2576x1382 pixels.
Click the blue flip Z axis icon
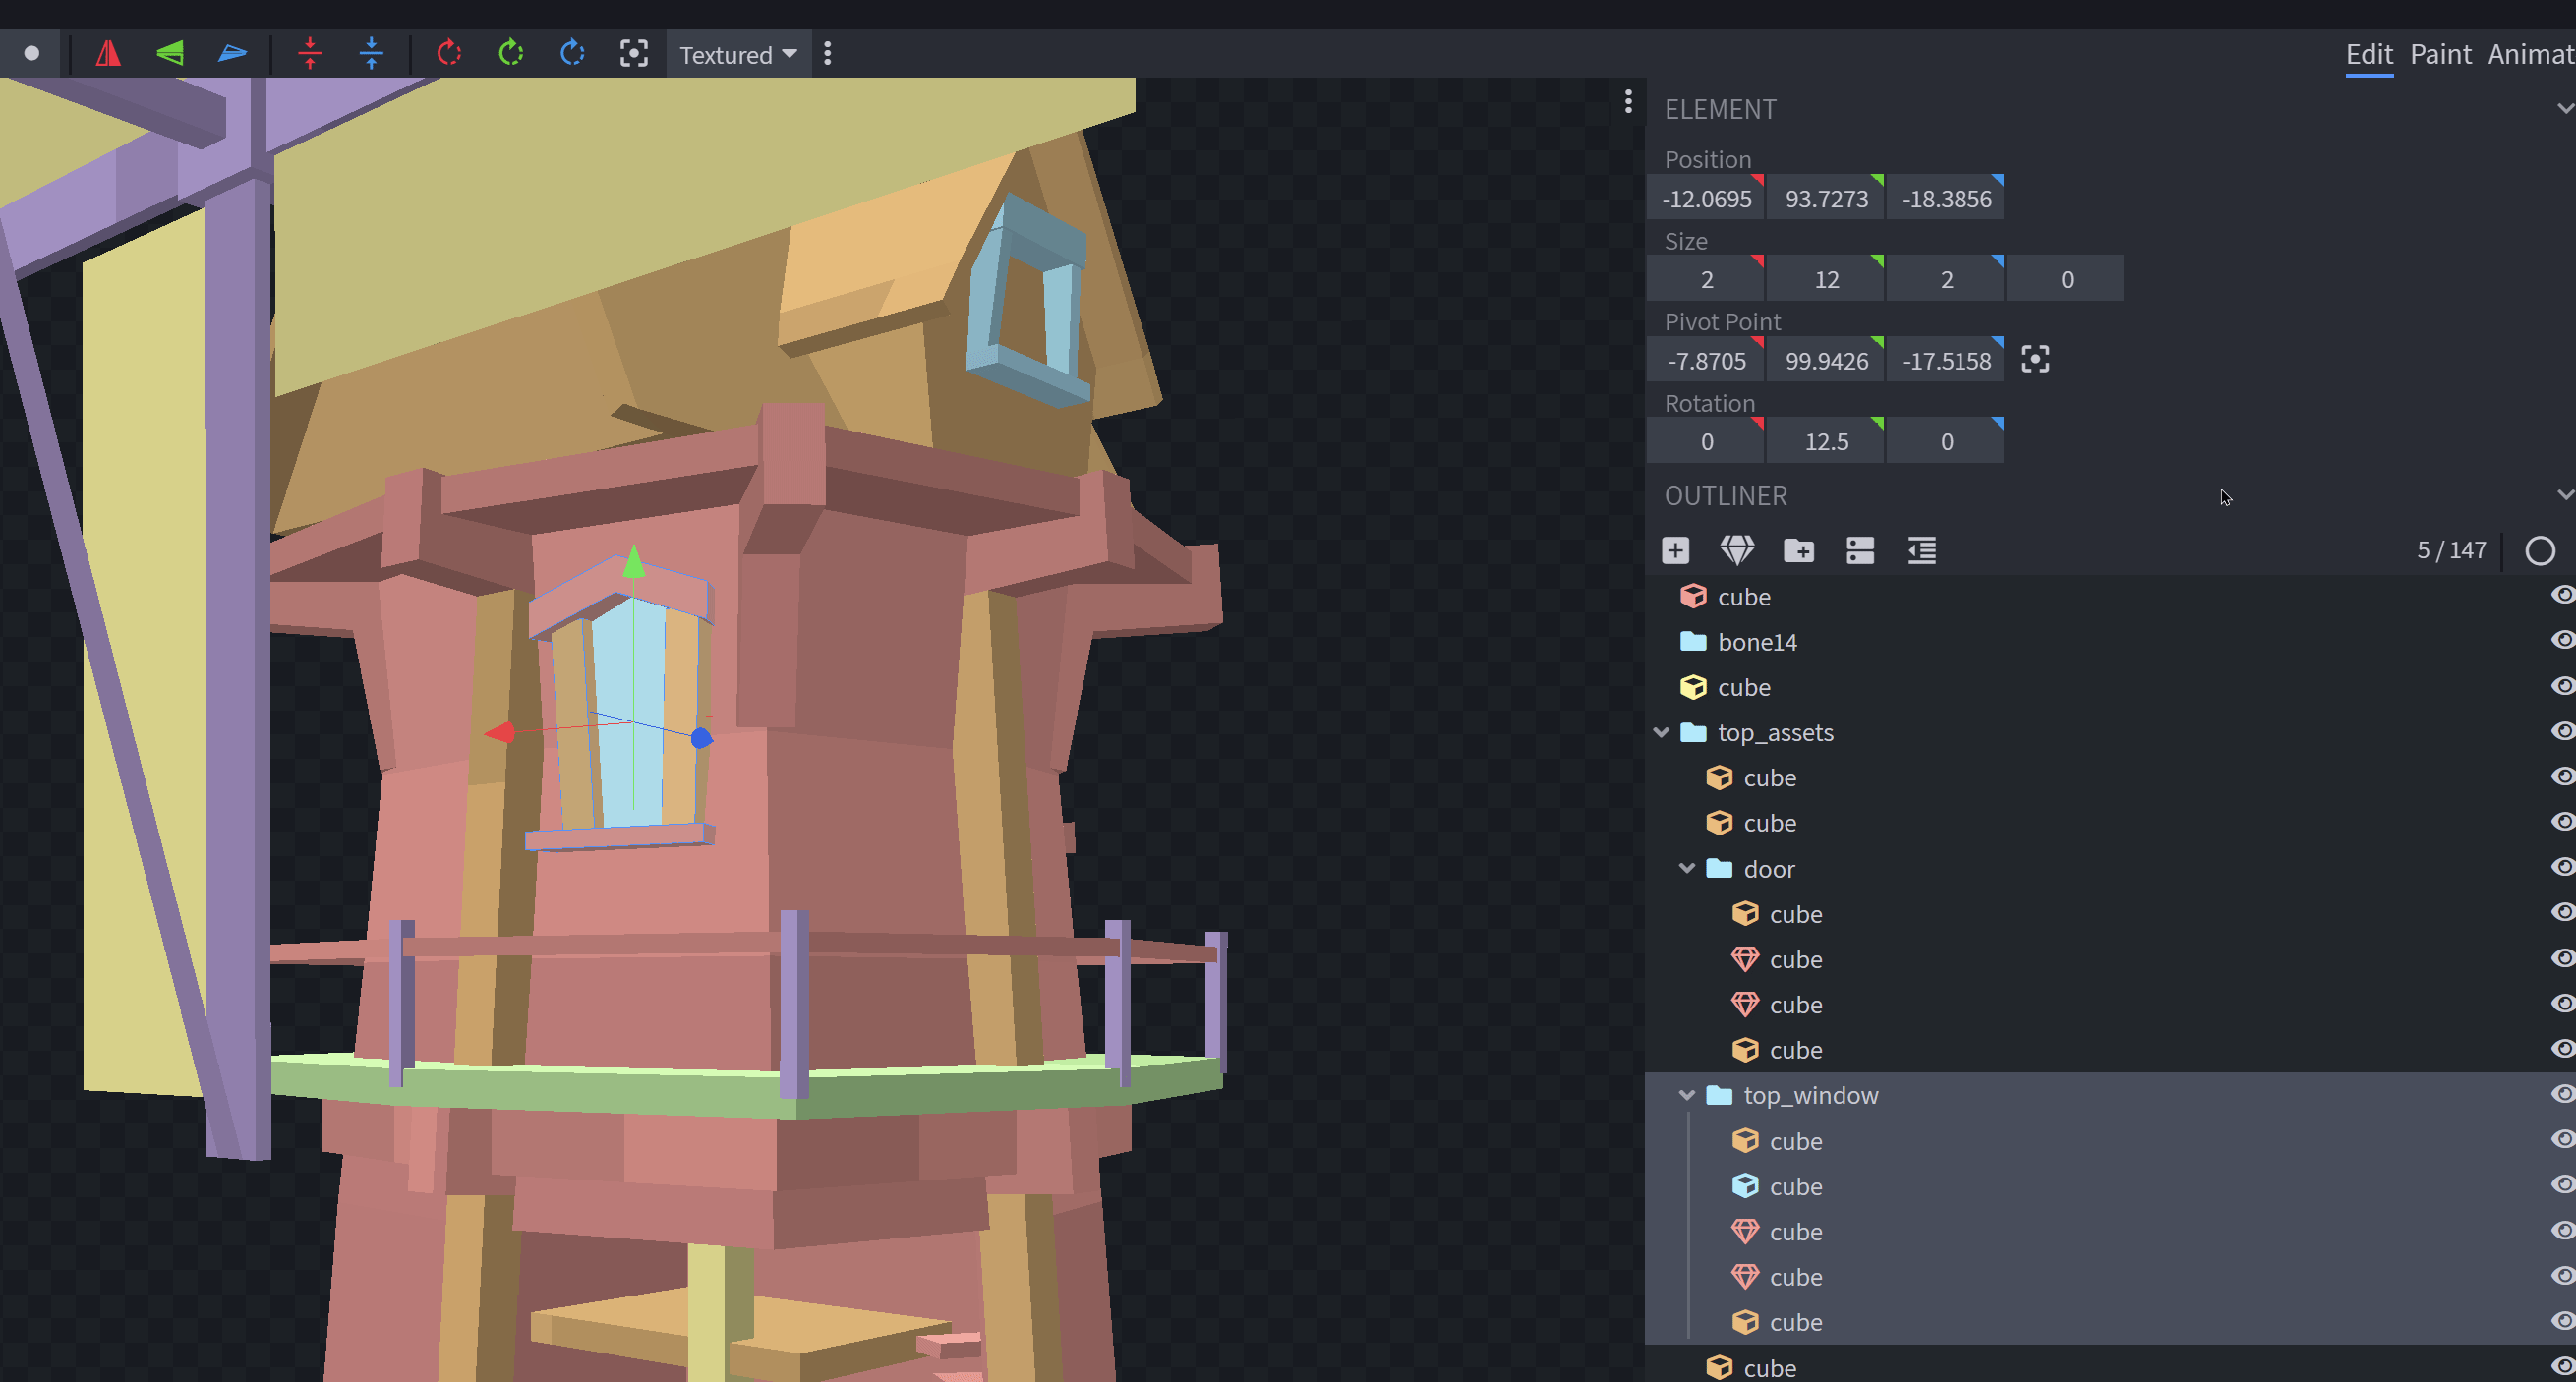(x=232, y=53)
